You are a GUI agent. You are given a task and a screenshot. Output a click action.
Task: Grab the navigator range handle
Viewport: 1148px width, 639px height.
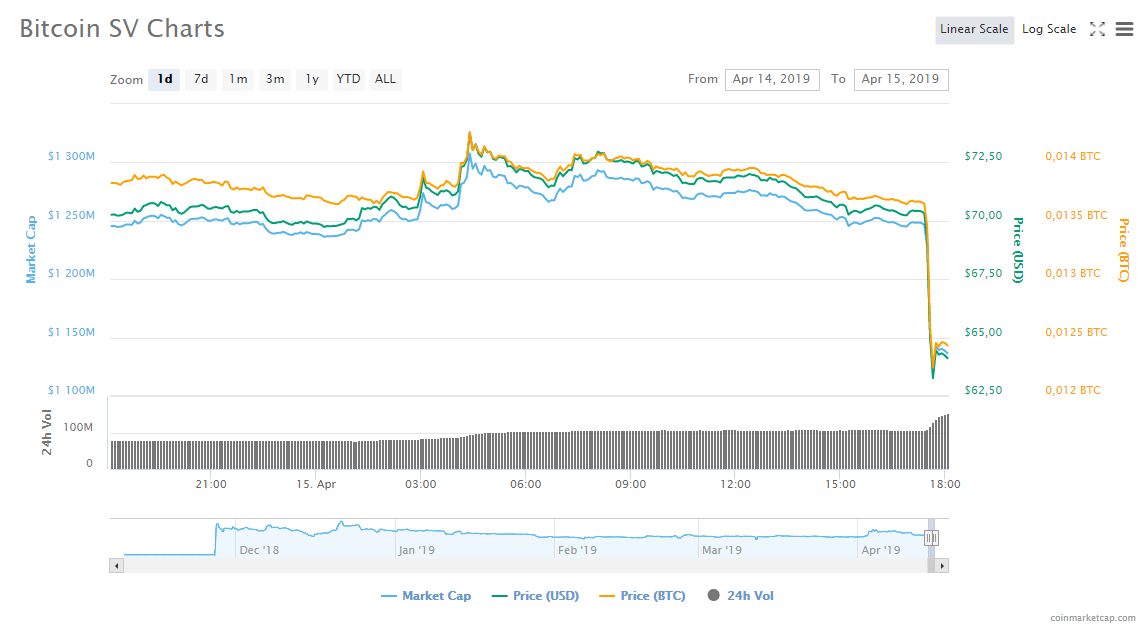931,538
